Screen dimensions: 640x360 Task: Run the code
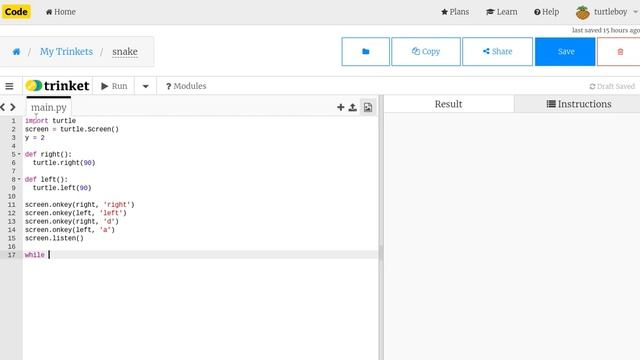click(x=114, y=86)
